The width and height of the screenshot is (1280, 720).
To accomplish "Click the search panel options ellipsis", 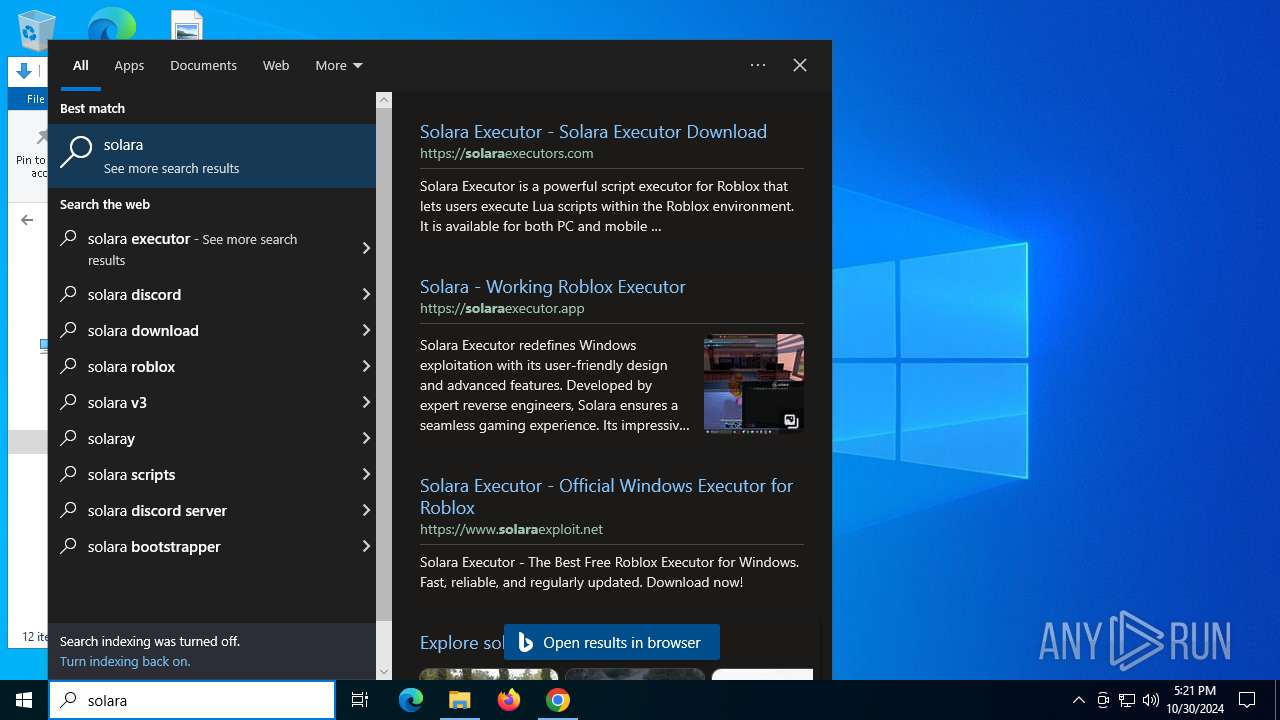I will (x=758, y=65).
